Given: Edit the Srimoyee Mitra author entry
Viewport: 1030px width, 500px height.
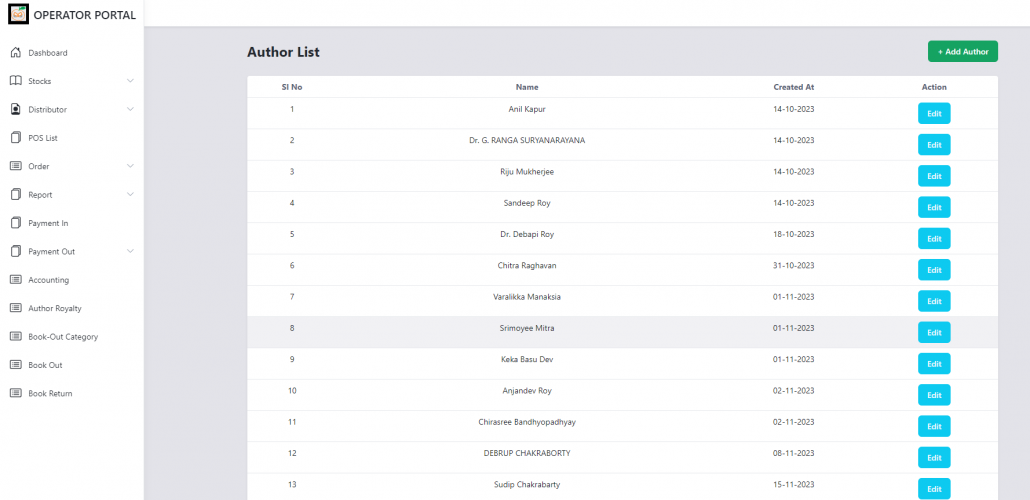Looking at the screenshot, I should [934, 332].
